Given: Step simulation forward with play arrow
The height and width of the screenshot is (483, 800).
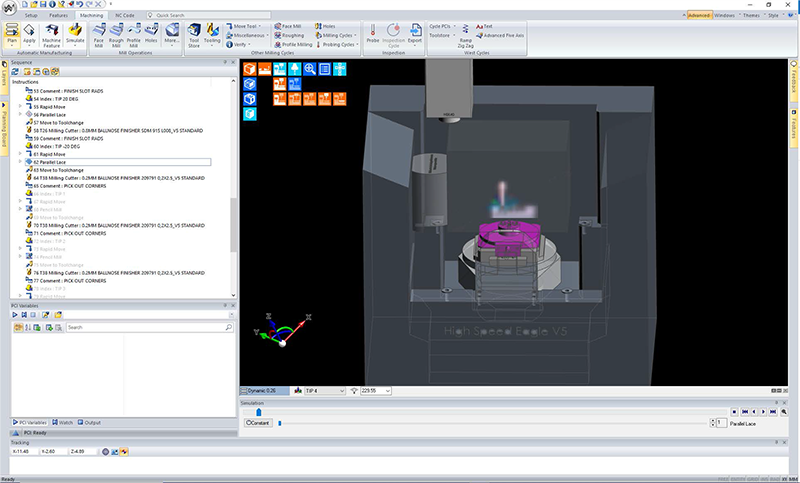Looking at the screenshot, I should (763, 412).
